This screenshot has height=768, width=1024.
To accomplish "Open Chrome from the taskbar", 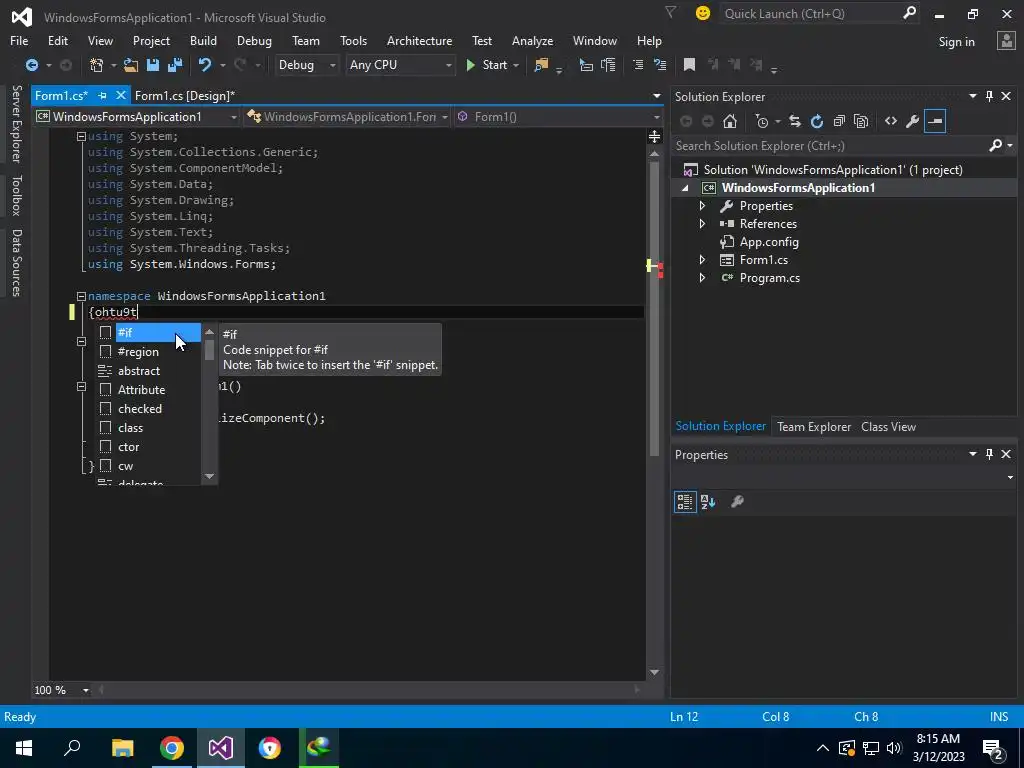I will (172, 747).
